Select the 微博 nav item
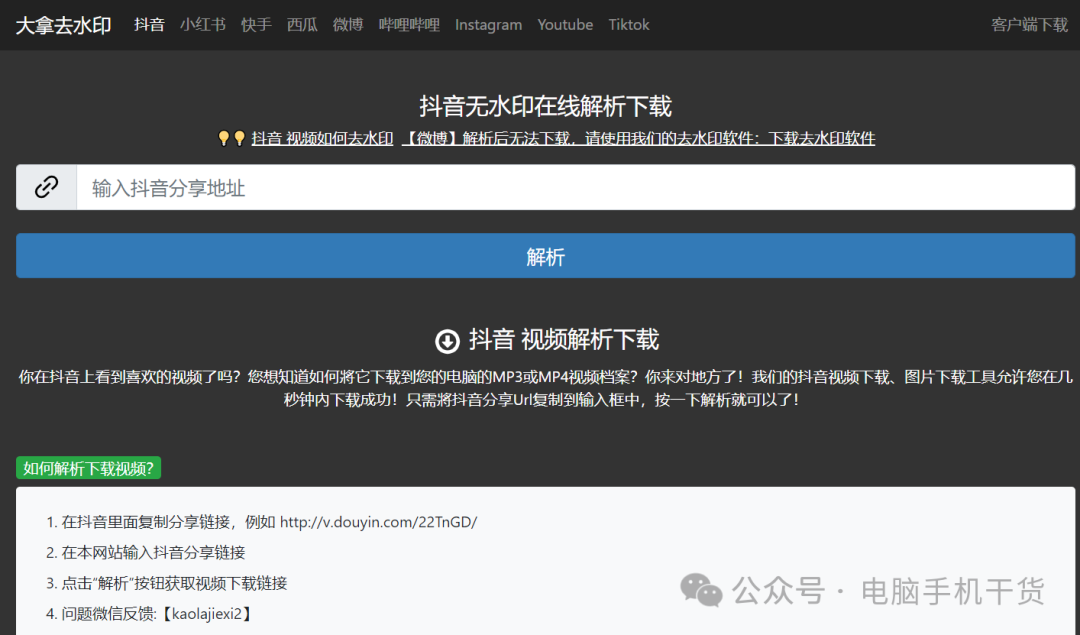Image resolution: width=1080 pixels, height=635 pixels. pos(348,25)
